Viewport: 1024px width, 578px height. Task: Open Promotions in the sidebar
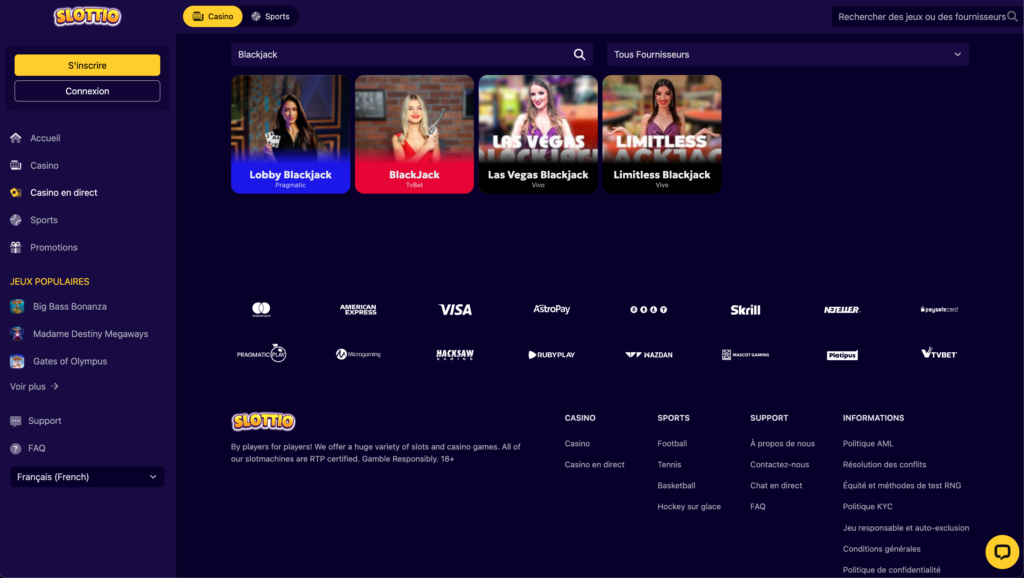click(54, 248)
